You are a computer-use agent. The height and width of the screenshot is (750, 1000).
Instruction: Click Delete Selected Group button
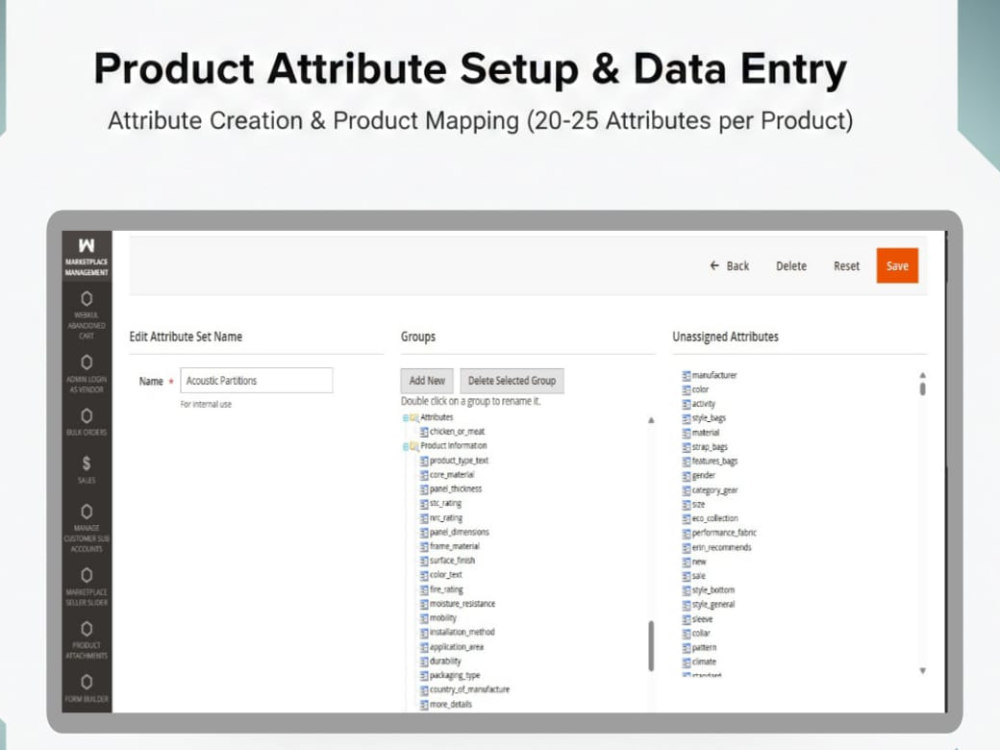(511, 381)
